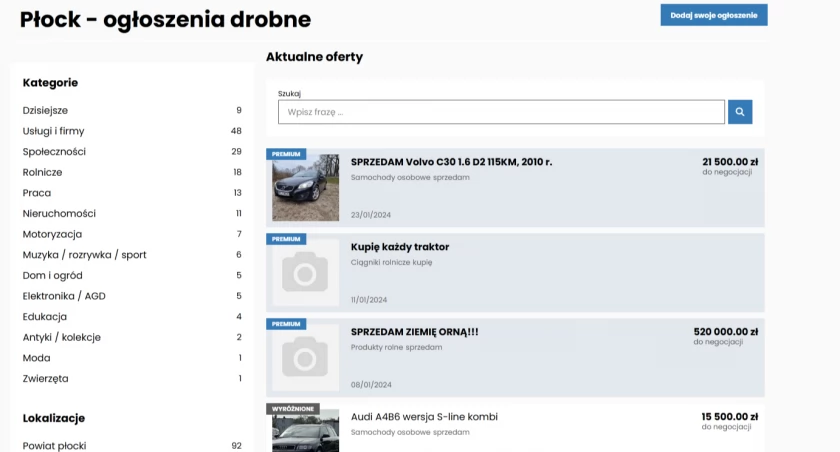Screen dimensions: 840x452
Task: Click the camera placeholder for ZIEMIĘ ORNĄ listing
Action: click(x=305, y=358)
